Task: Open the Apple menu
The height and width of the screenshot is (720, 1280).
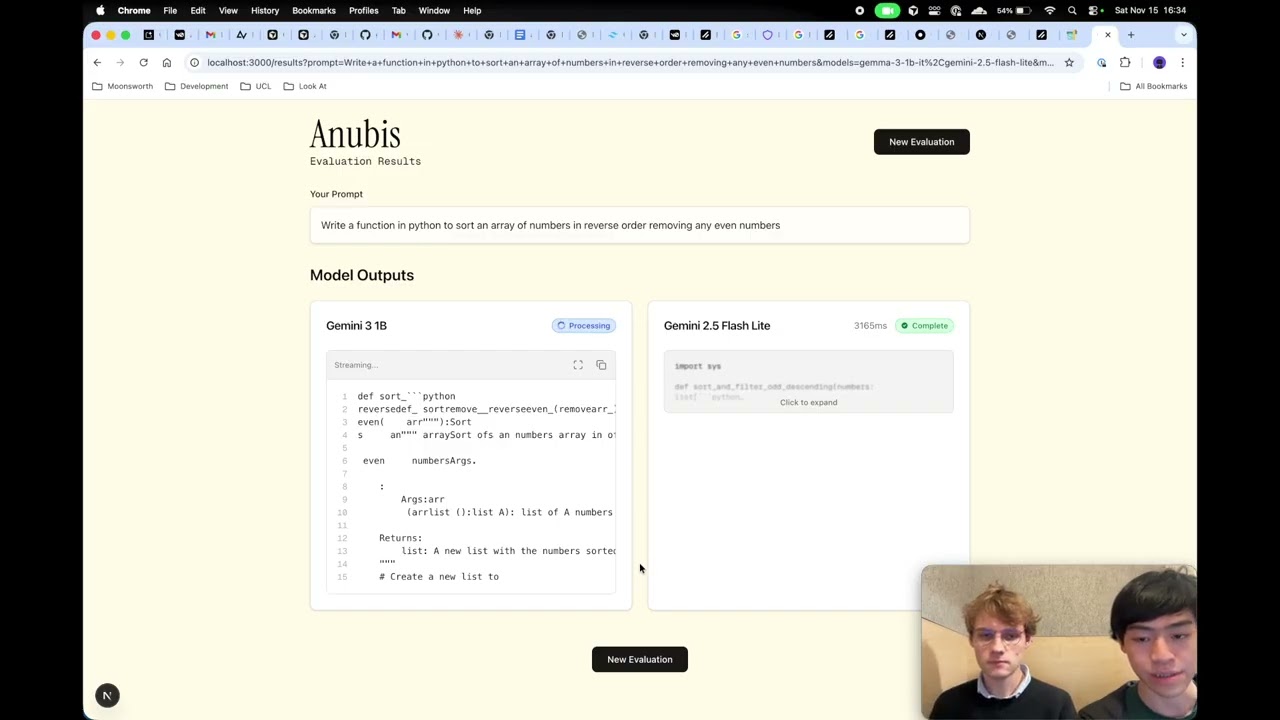Action: click(x=100, y=10)
